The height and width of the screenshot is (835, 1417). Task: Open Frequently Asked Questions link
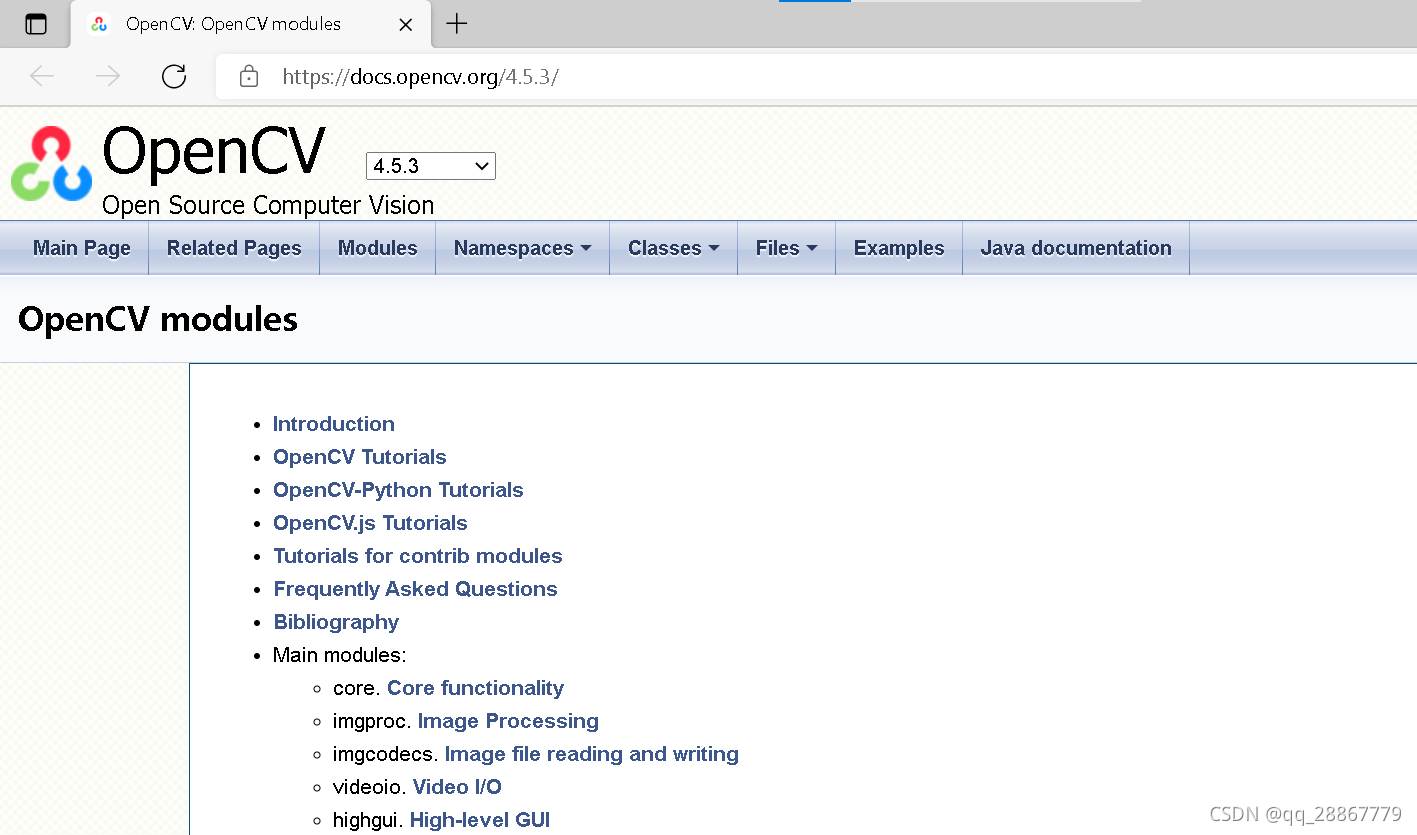416,589
